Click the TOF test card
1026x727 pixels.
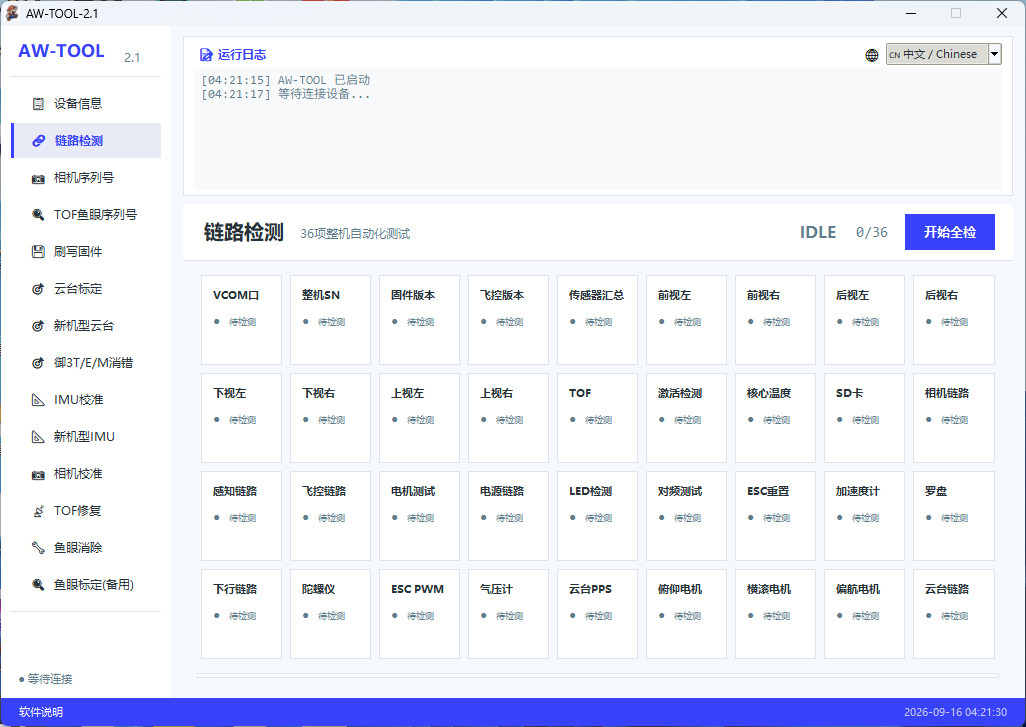coord(597,418)
